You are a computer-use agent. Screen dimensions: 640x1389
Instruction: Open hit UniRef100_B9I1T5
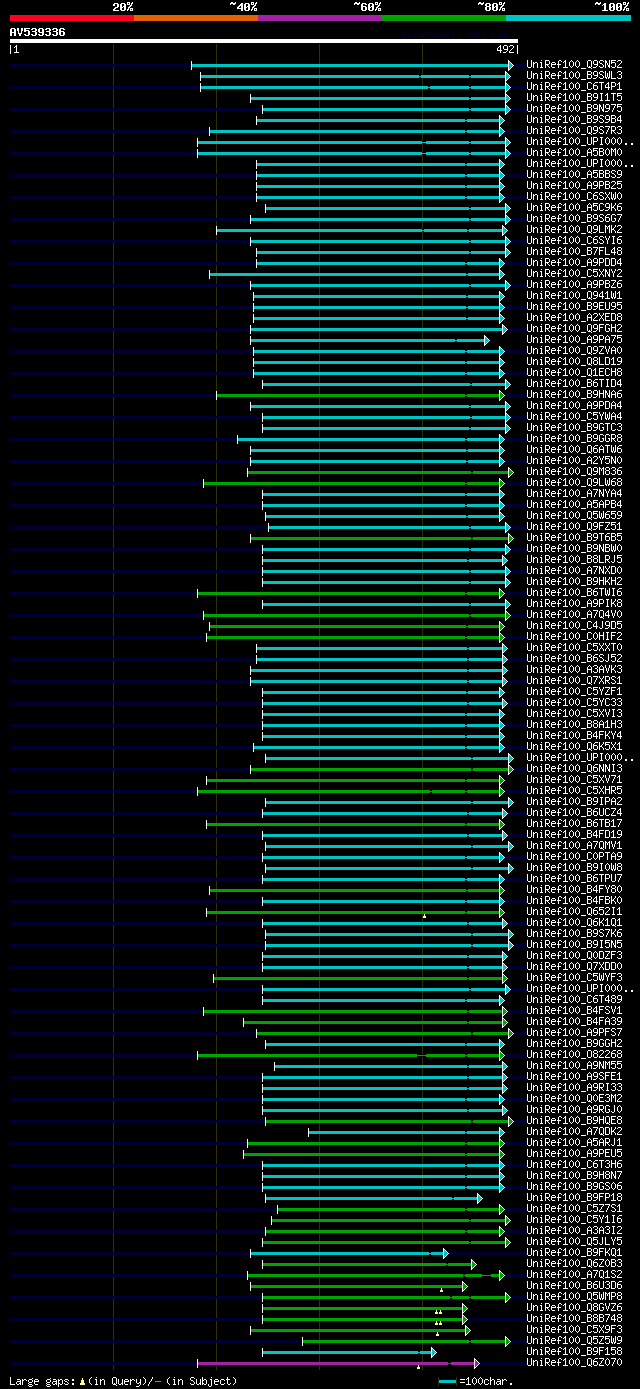574,97
